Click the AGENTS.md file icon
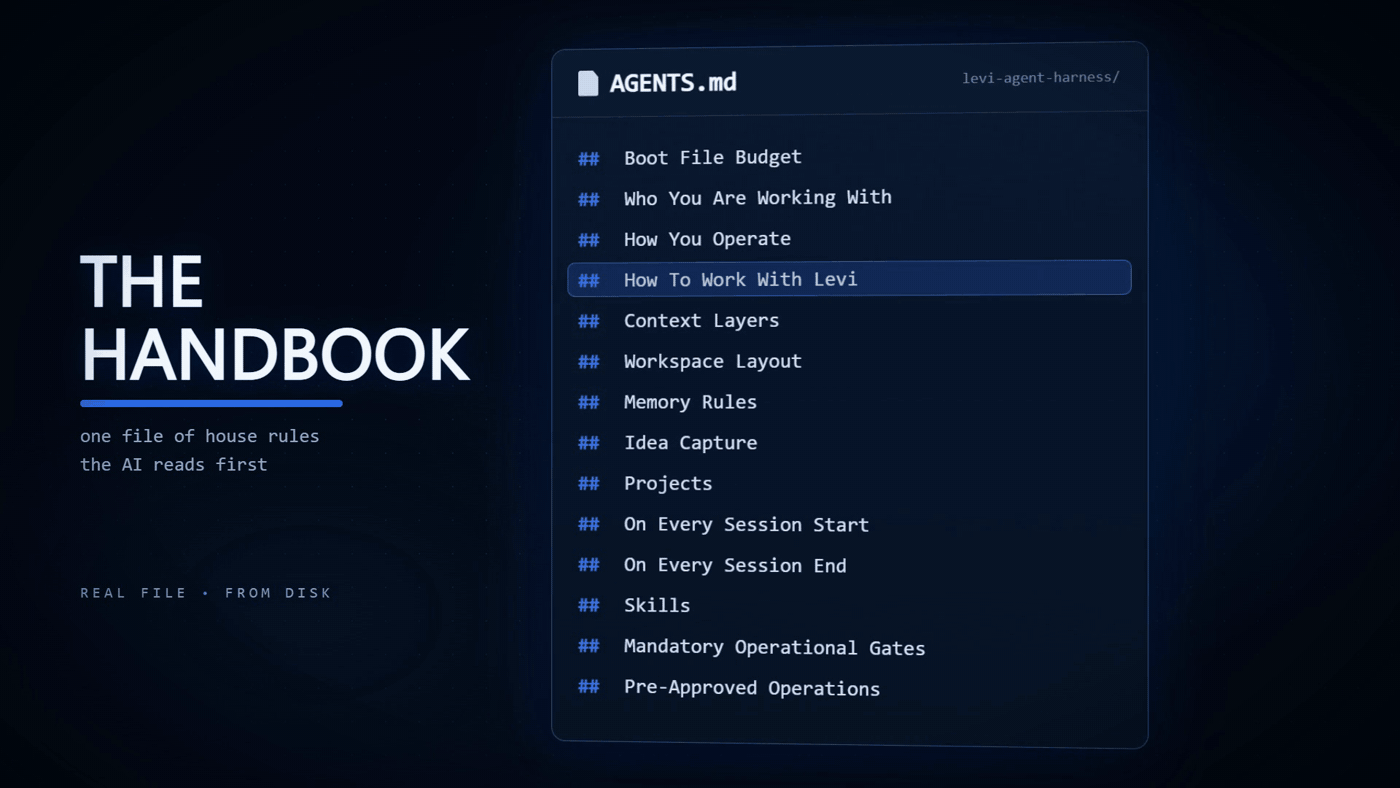 tap(588, 83)
